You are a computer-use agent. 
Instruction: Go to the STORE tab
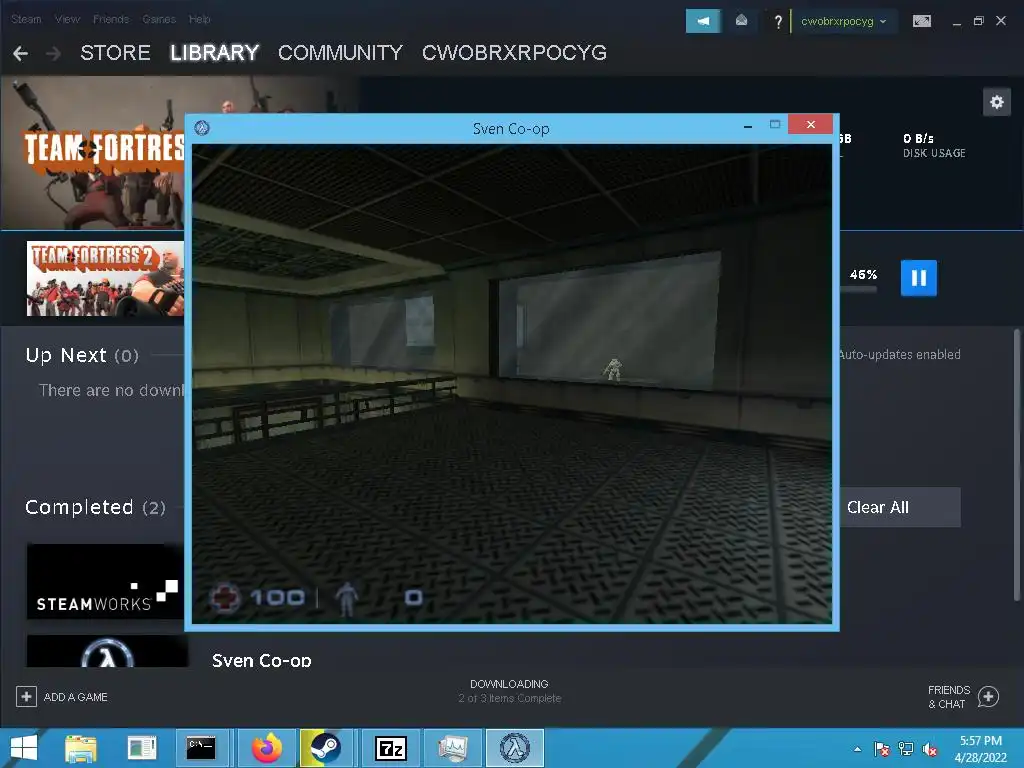[116, 53]
